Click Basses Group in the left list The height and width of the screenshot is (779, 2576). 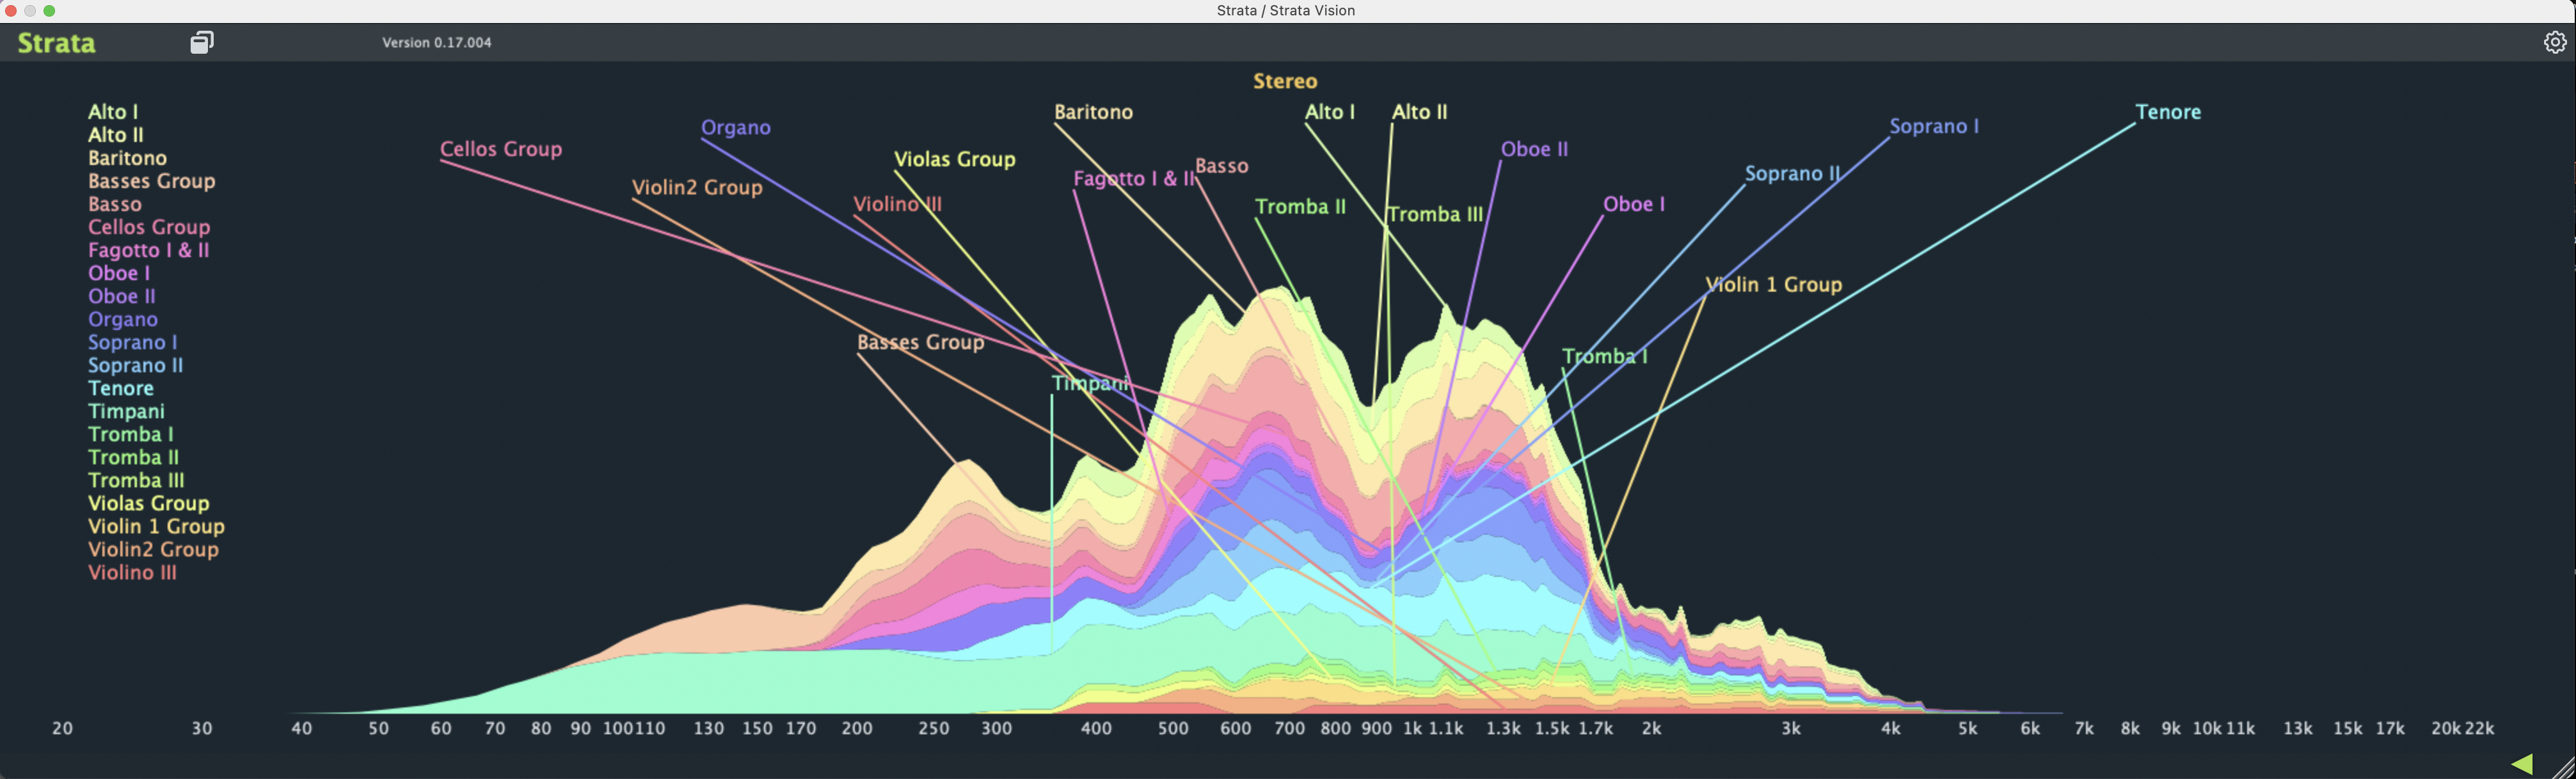coord(151,181)
